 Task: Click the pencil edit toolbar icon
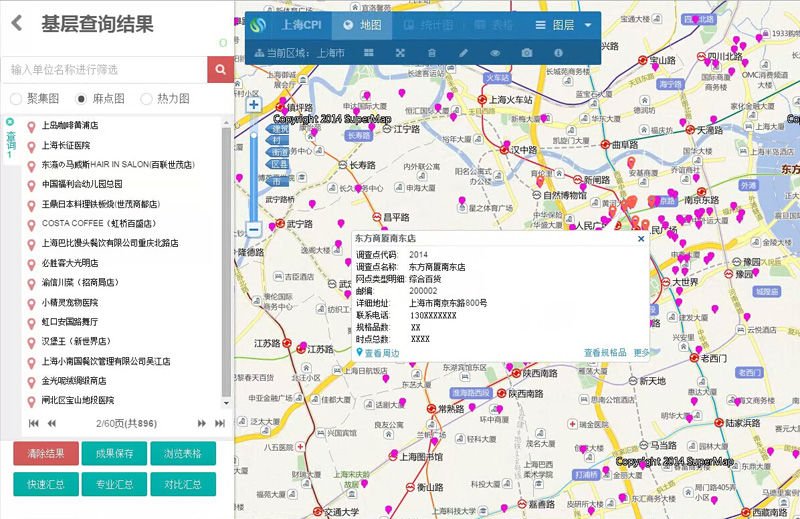click(x=463, y=53)
